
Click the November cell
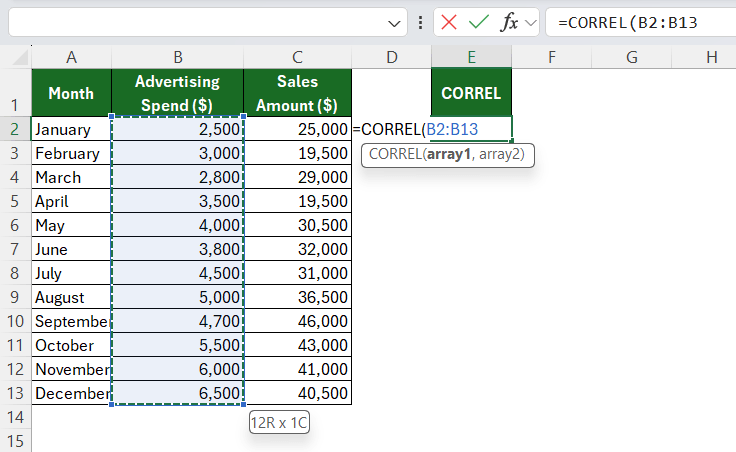pos(71,369)
